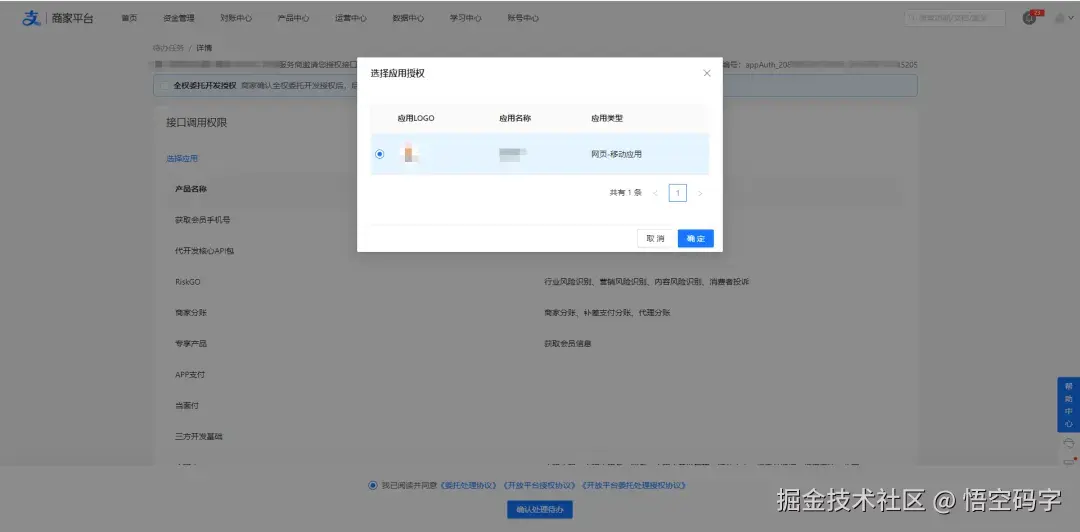Viewport: 1080px width, 532px height.
Task: Click the feedback icon below headset
Action: pyautogui.click(x=1068, y=461)
